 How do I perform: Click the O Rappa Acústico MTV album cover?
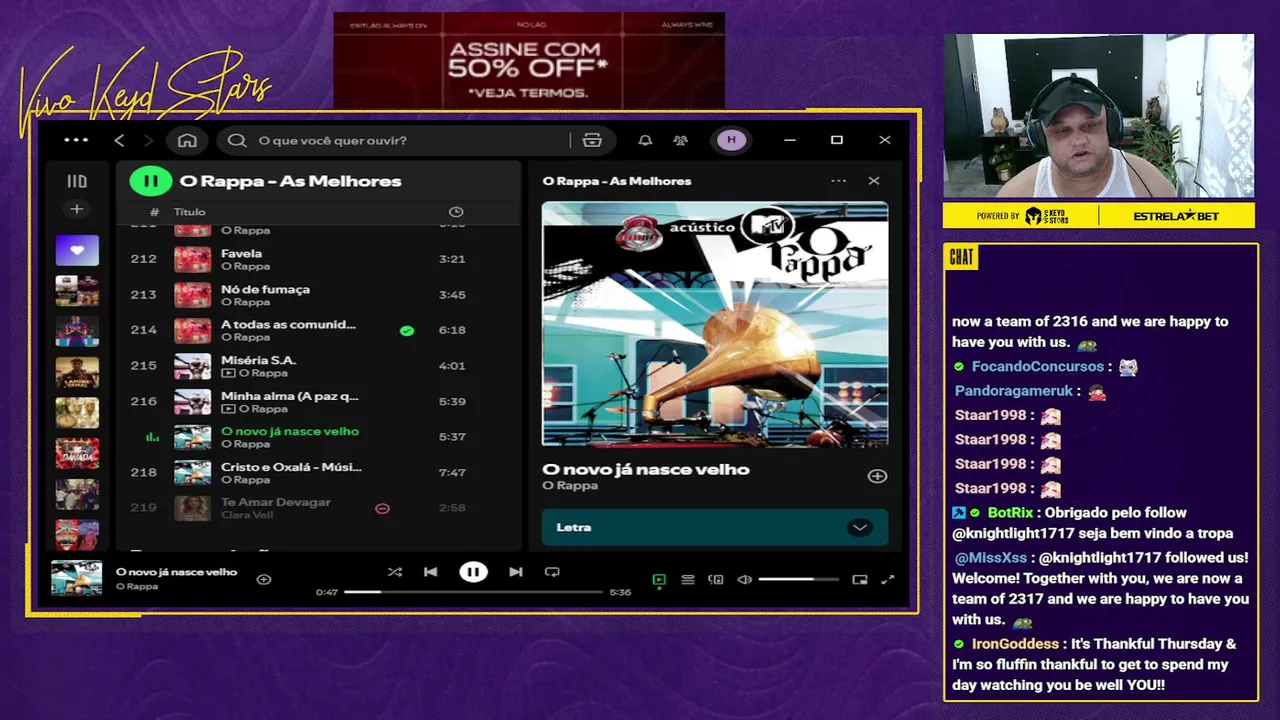pos(715,324)
